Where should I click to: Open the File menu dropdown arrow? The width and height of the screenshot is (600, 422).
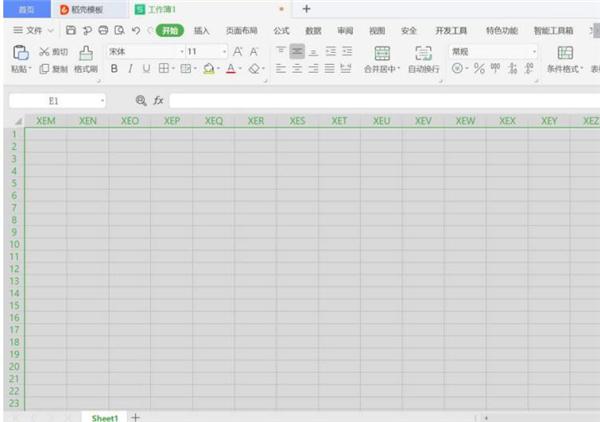(x=51, y=31)
